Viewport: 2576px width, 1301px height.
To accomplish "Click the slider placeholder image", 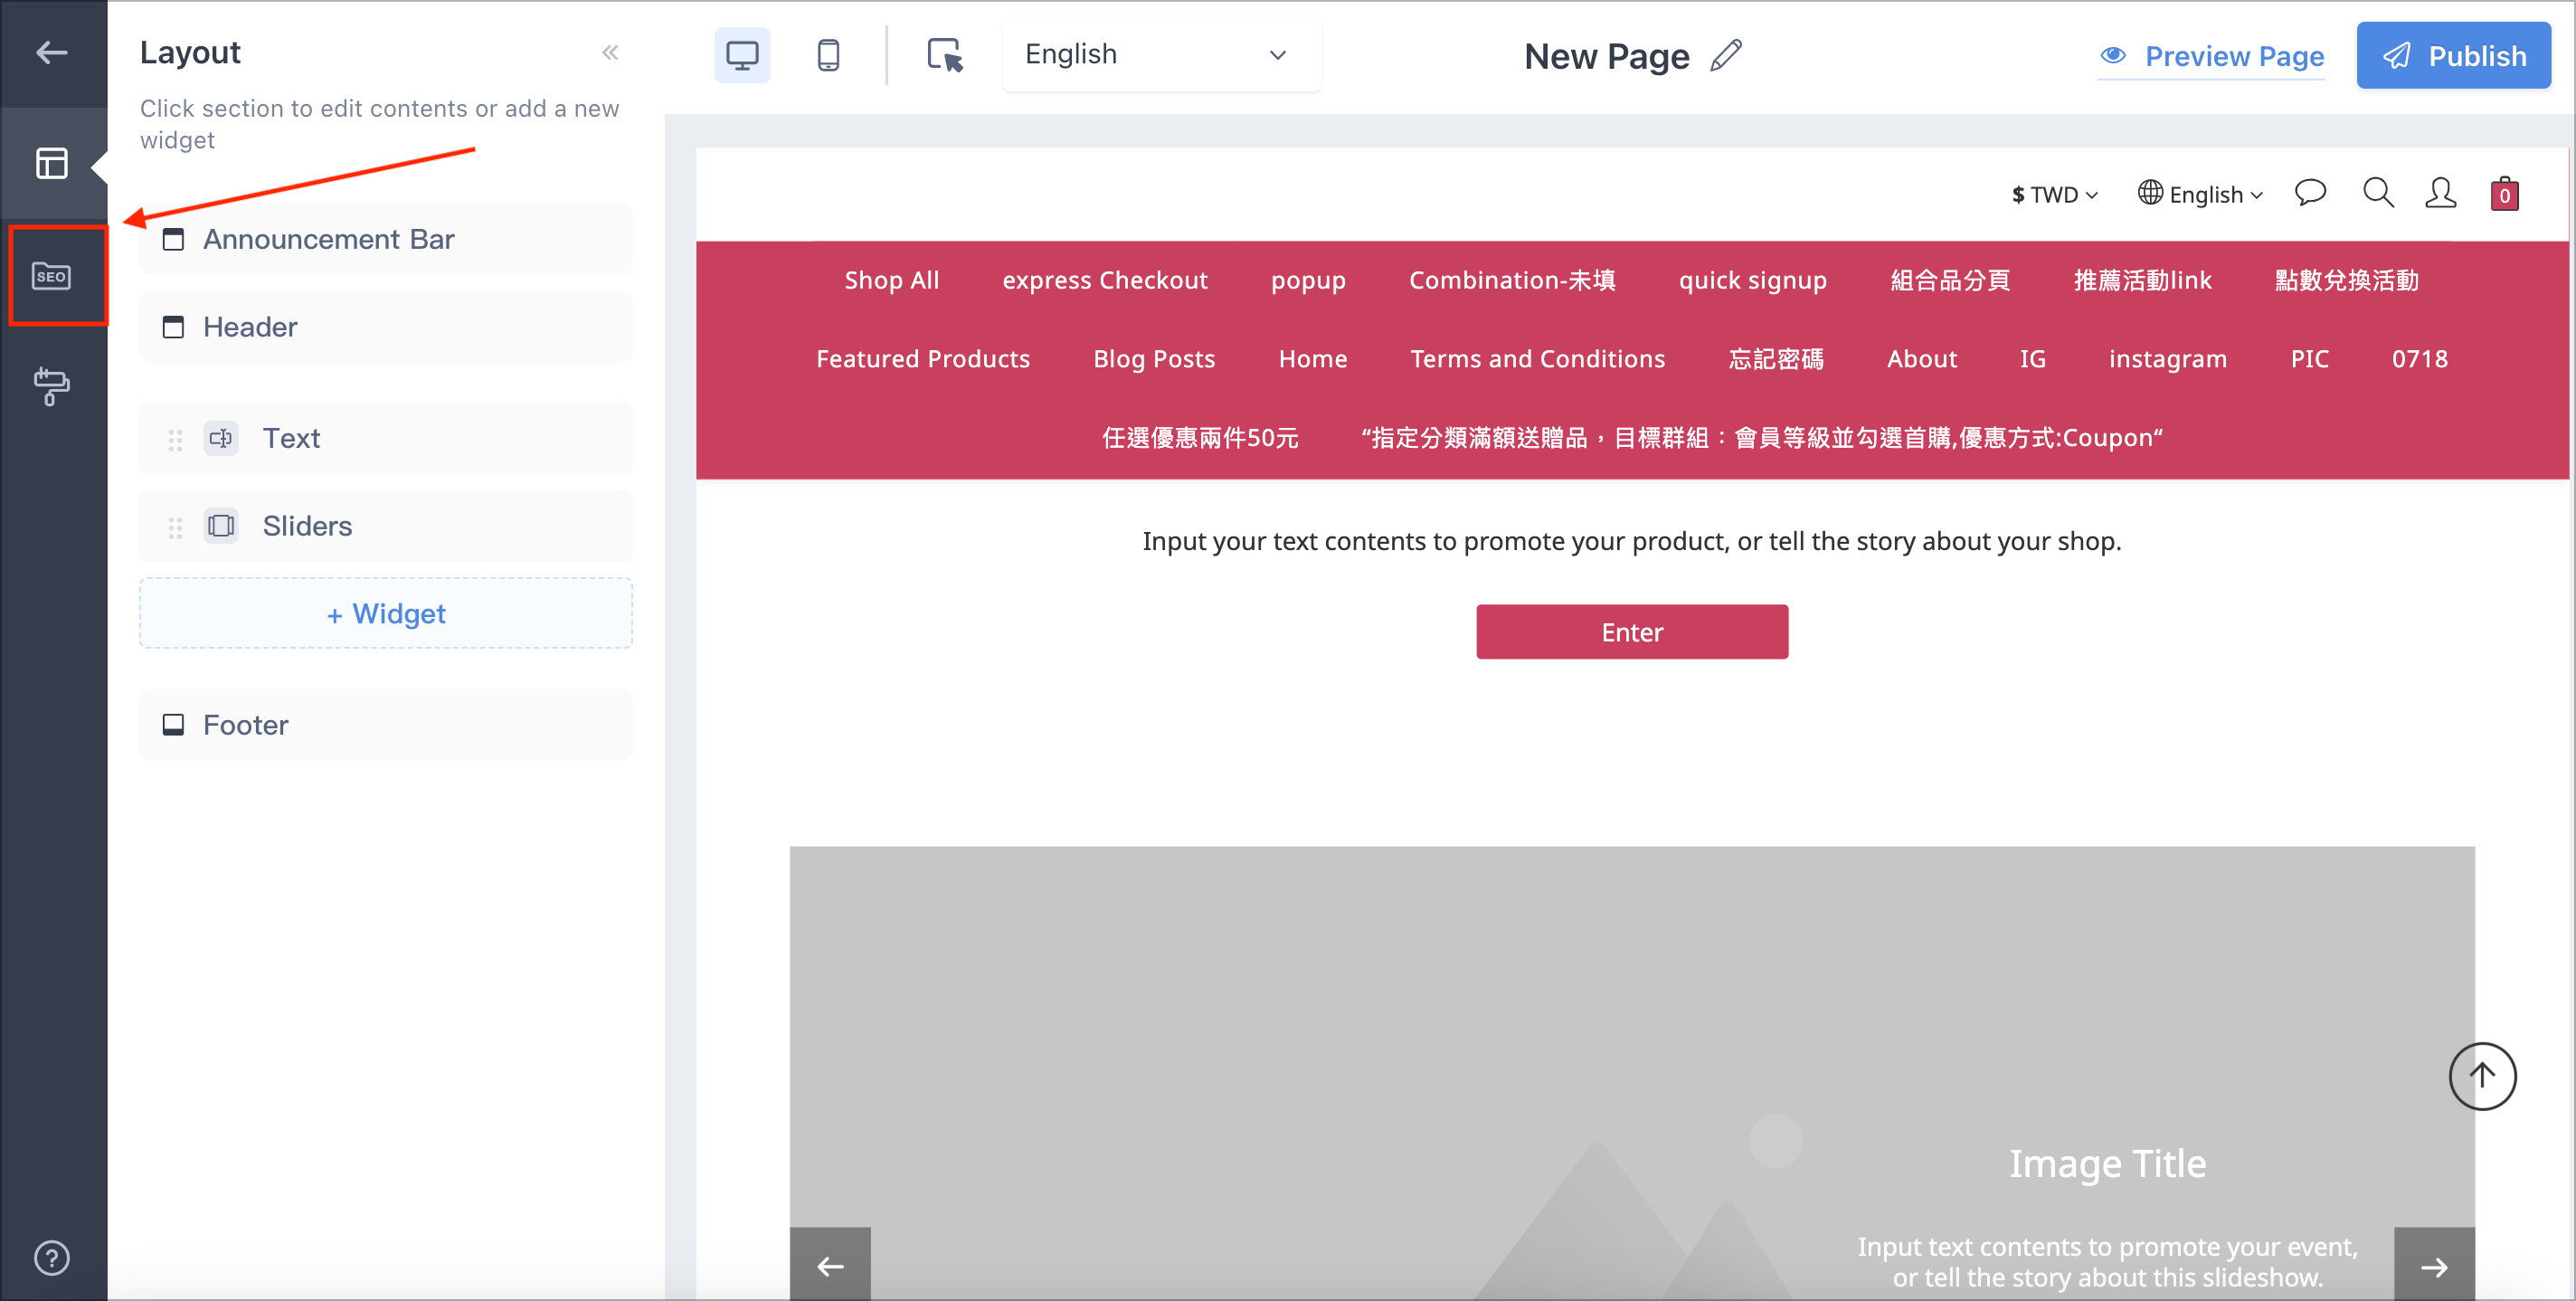I will click(x=1632, y=1074).
